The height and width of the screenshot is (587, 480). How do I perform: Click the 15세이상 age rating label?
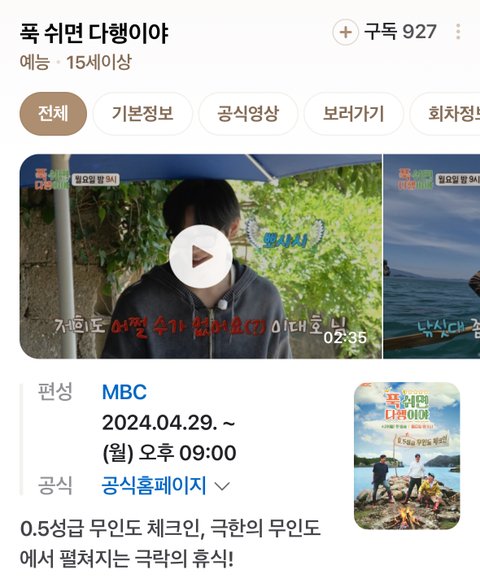pos(99,63)
